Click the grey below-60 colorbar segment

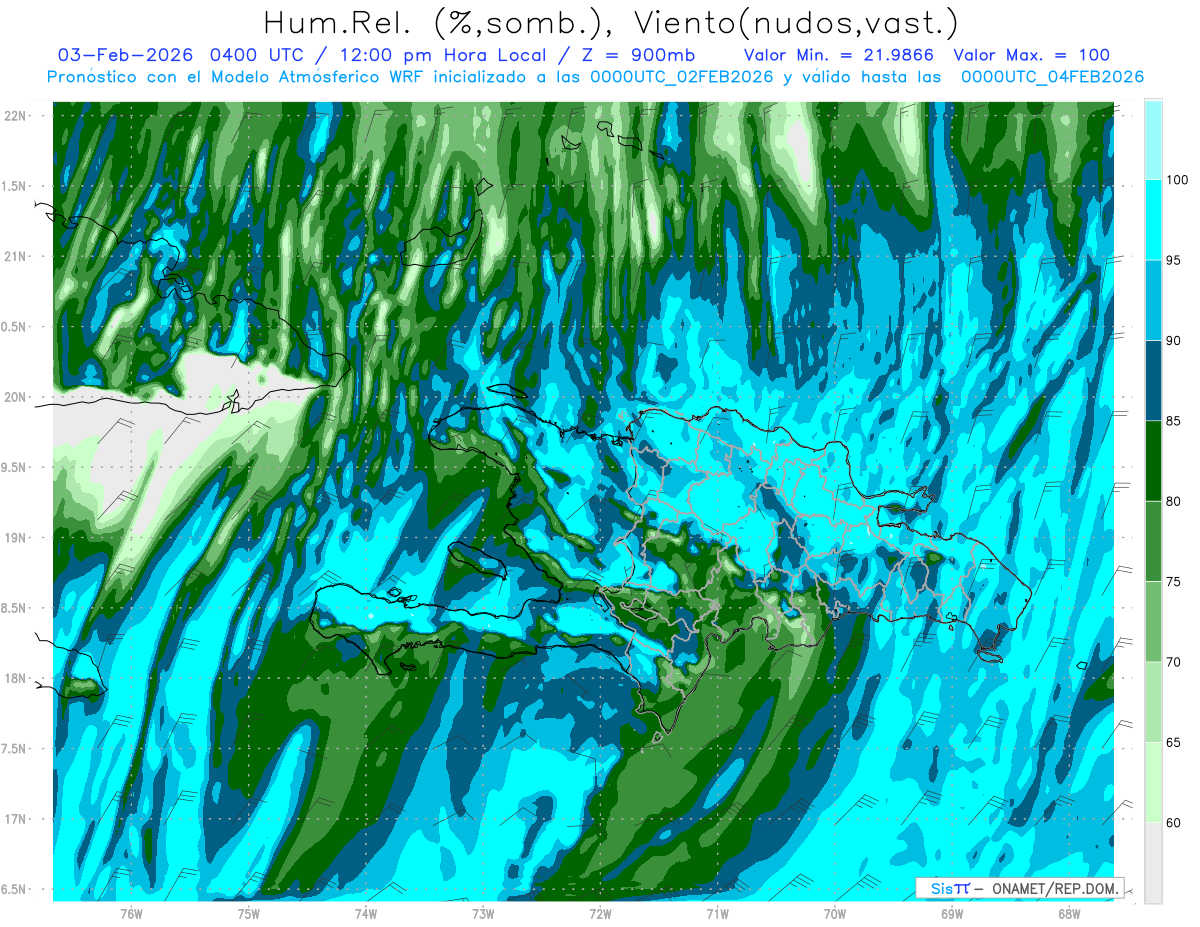(1153, 863)
